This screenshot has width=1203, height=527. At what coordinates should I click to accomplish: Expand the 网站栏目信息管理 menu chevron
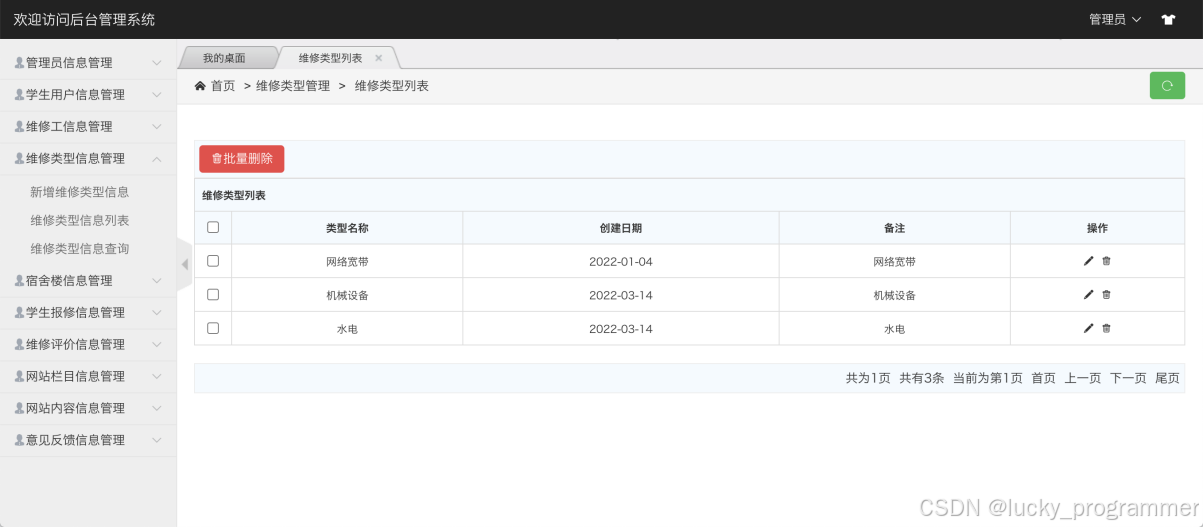pos(157,376)
